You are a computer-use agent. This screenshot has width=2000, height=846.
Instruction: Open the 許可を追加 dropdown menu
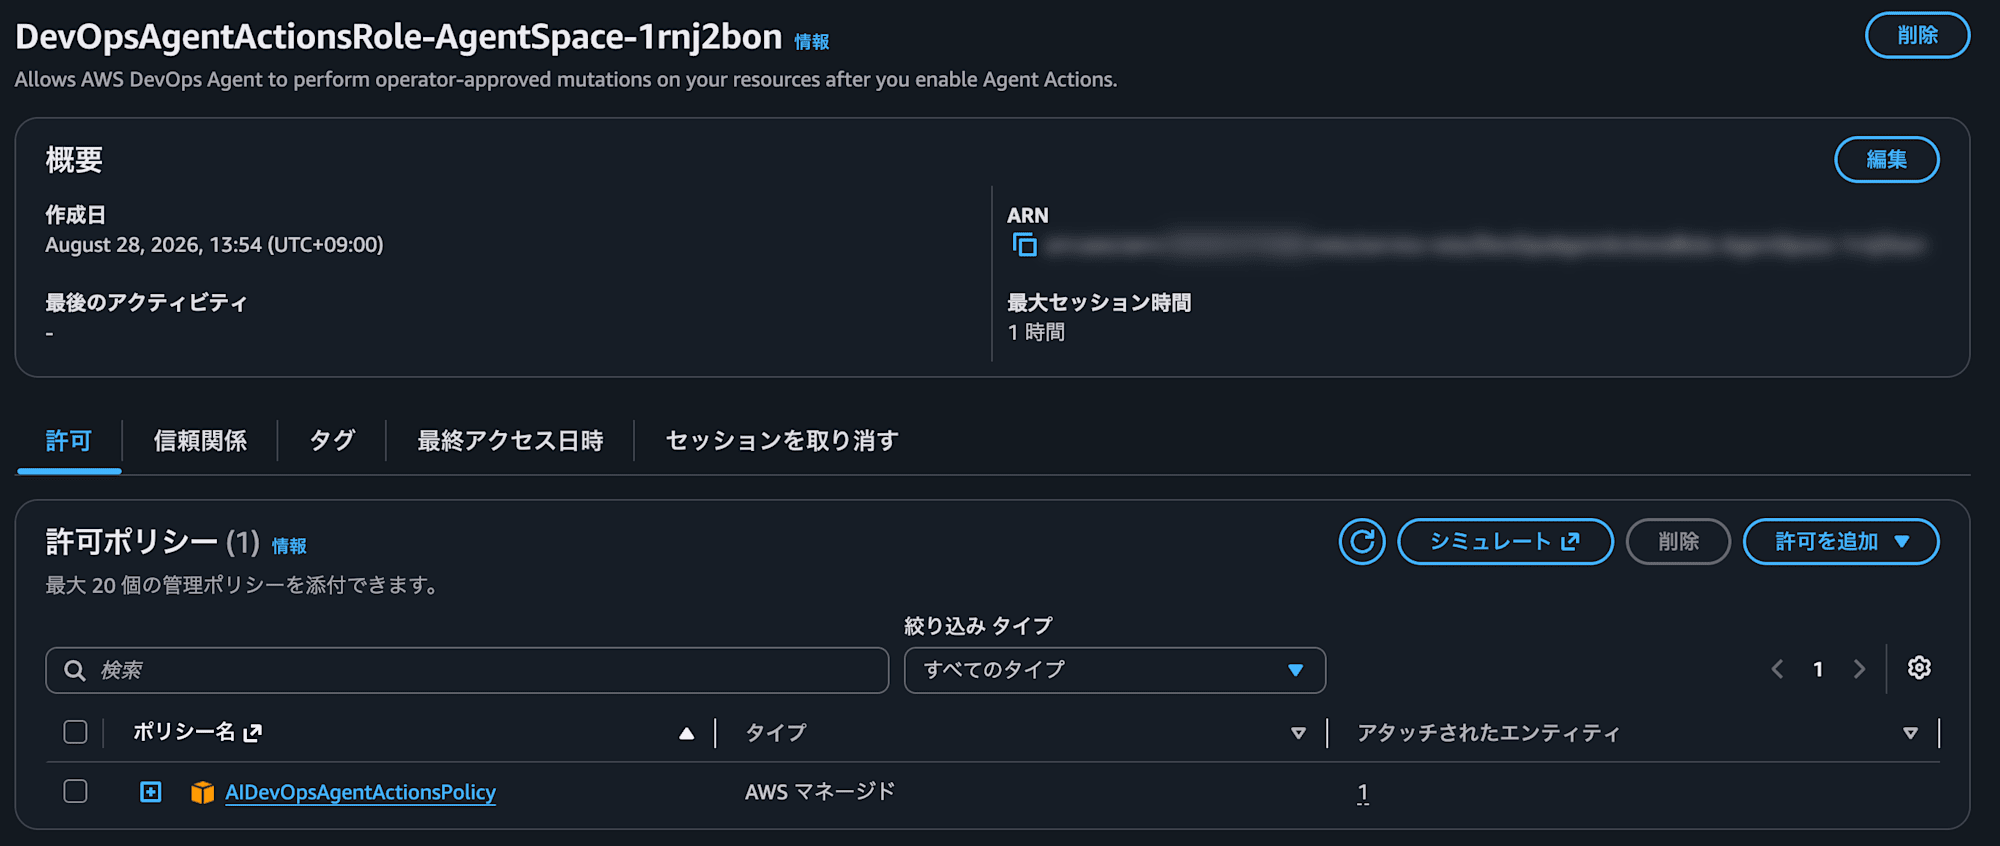pos(1841,542)
